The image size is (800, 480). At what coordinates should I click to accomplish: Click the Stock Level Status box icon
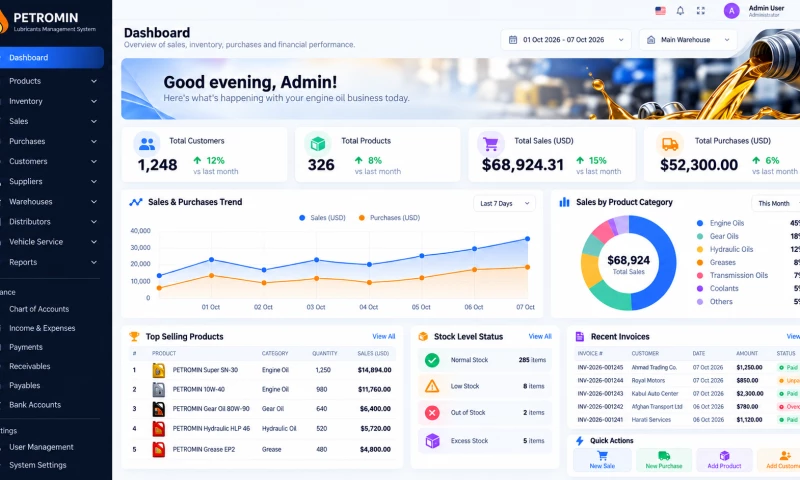[423, 337]
